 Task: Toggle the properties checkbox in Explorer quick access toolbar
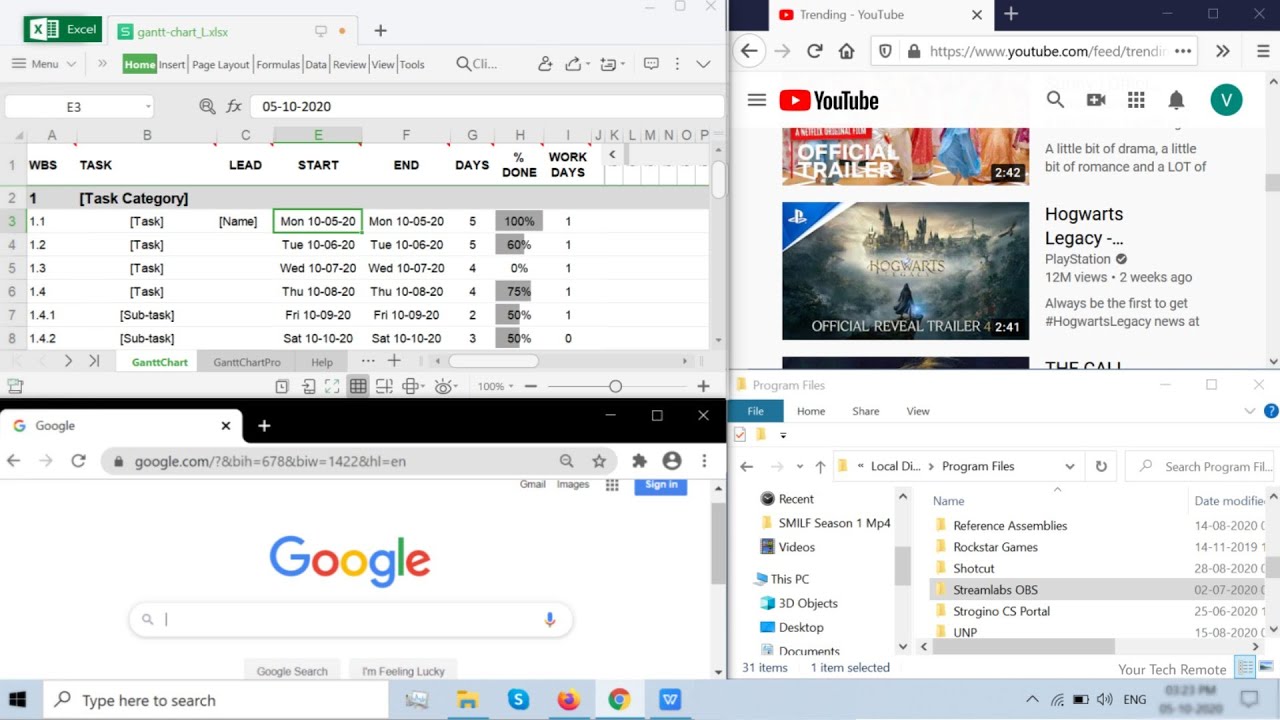pos(740,435)
